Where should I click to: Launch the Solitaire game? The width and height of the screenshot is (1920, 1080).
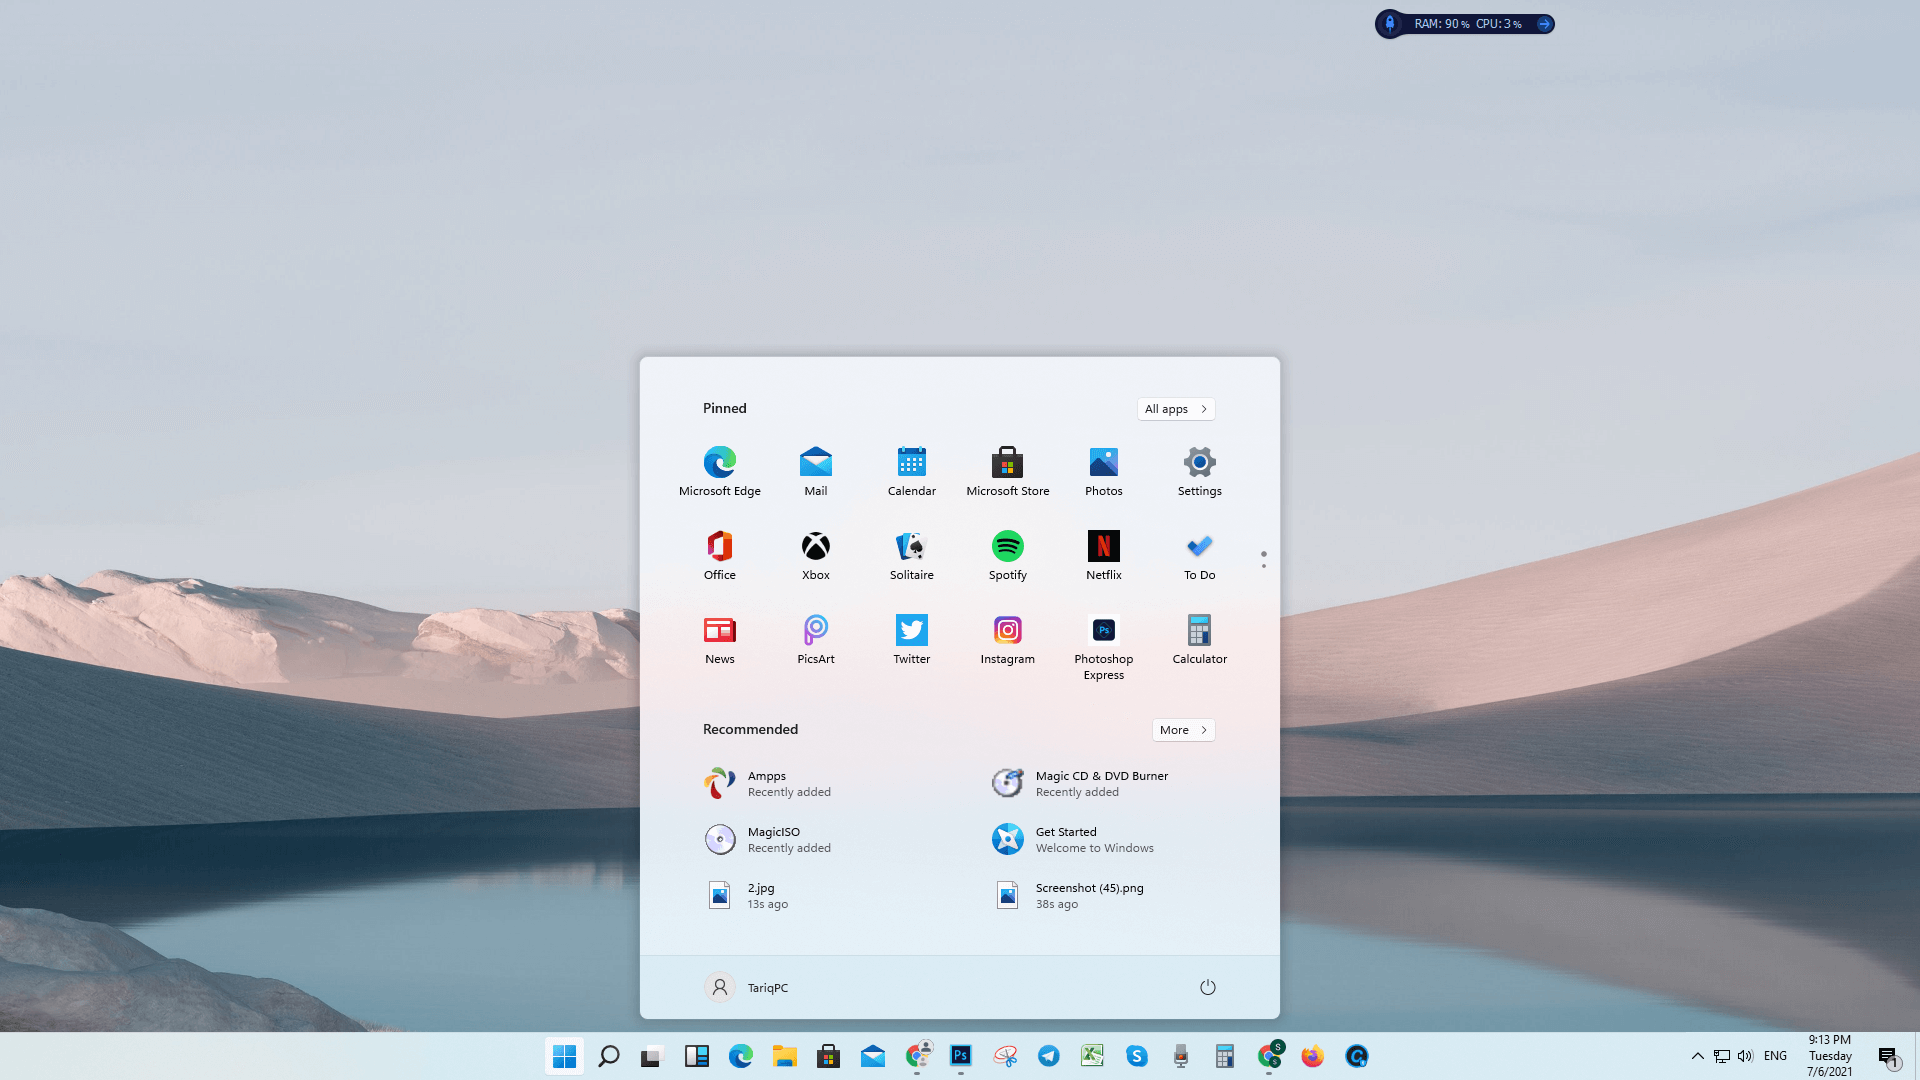pyautogui.click(x=911, y=553)
